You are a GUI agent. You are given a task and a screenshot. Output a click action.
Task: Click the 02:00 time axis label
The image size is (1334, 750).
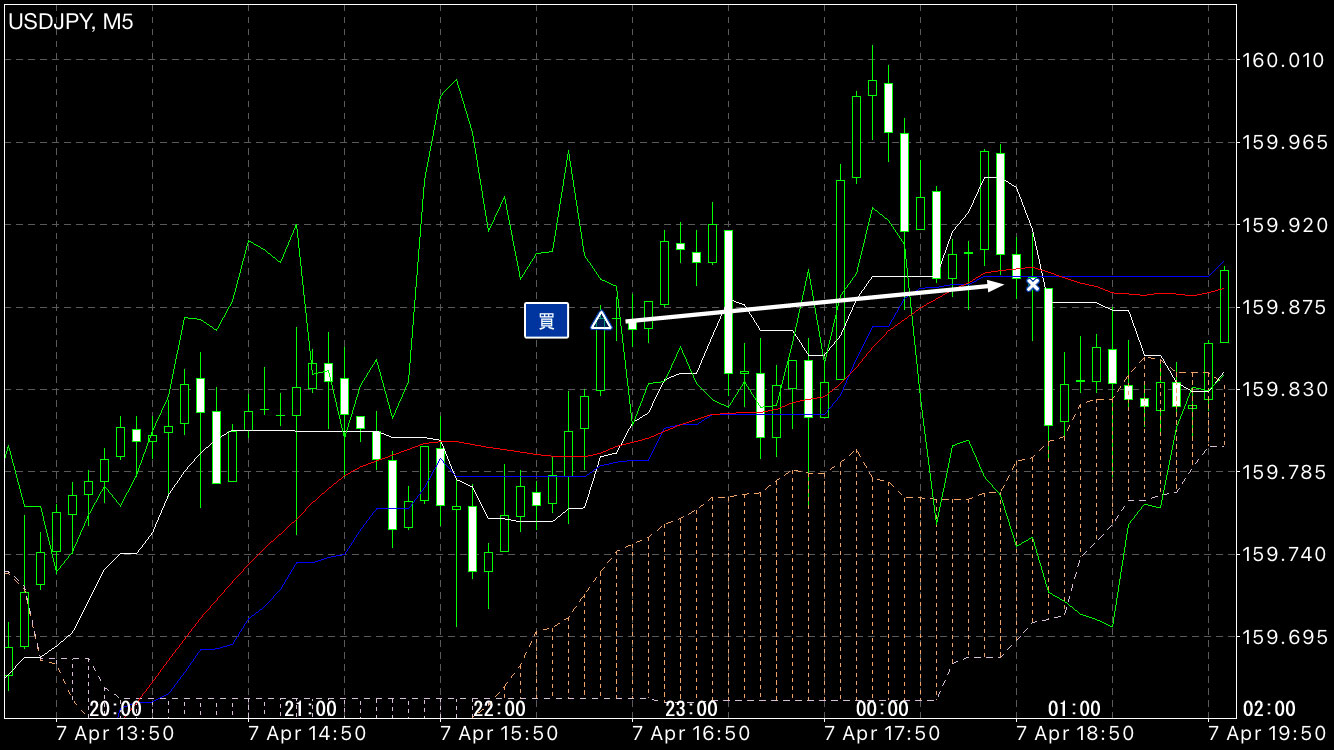tap(1267, 709)
